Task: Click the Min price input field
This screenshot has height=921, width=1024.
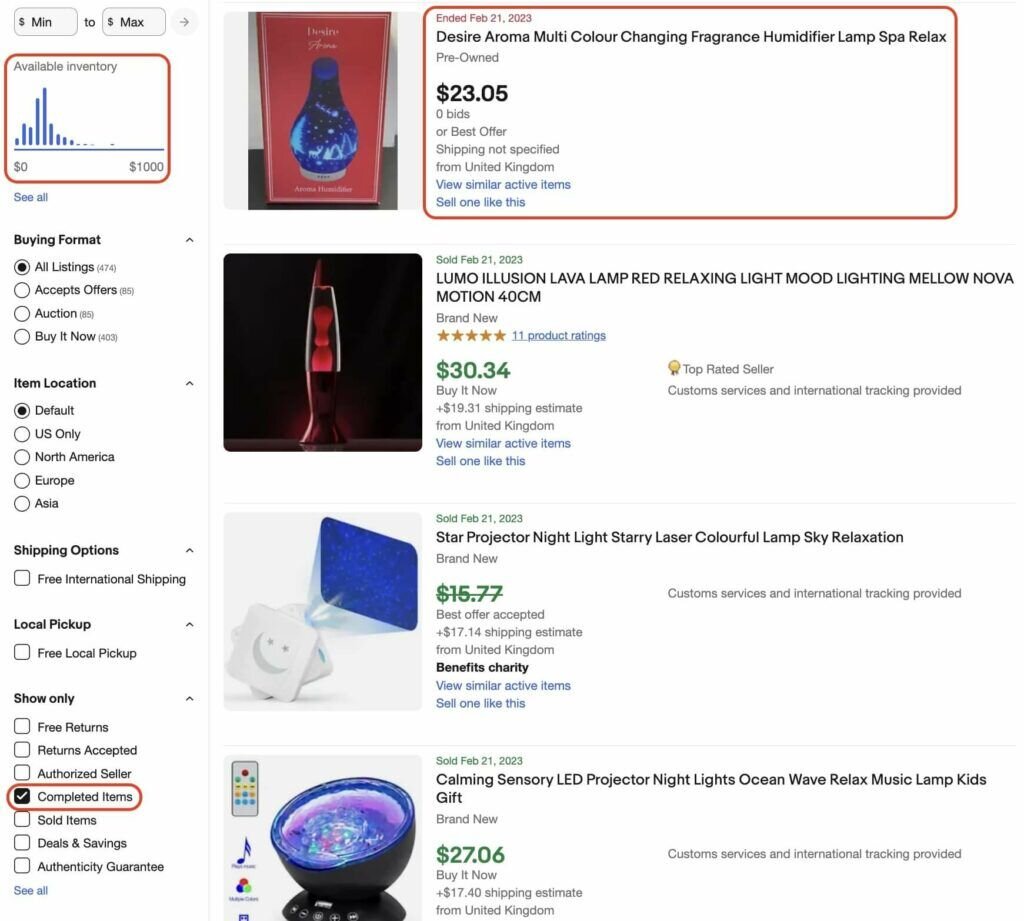Action: point(45,21)
